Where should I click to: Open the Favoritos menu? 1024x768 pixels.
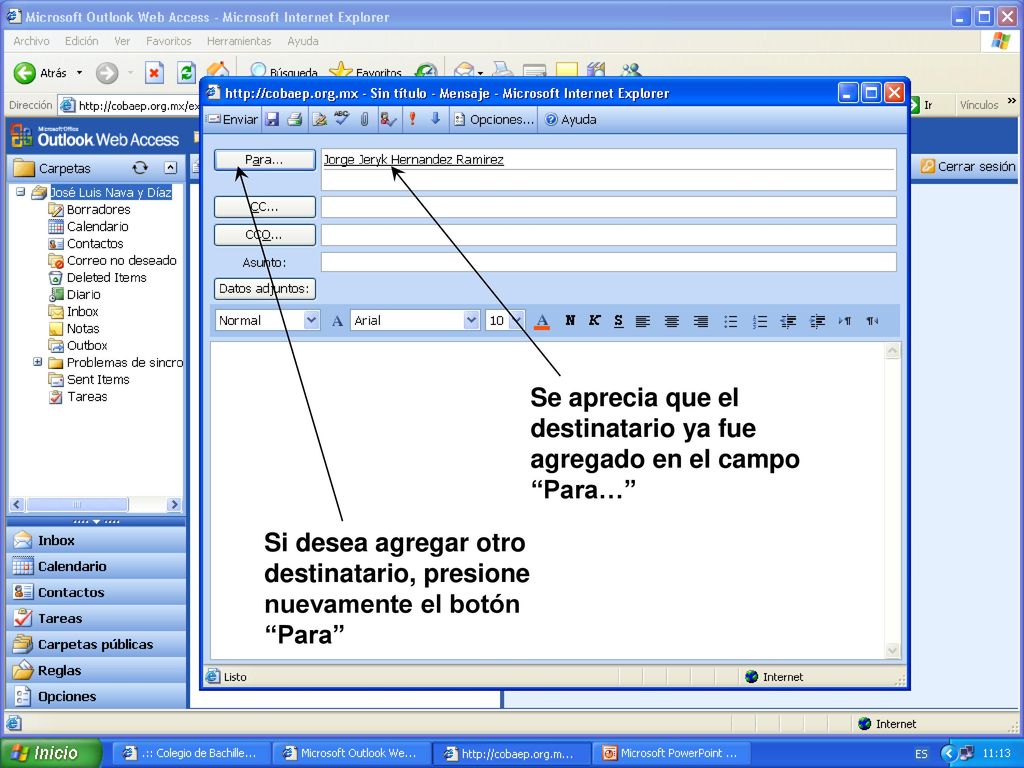tap(168, 41)
